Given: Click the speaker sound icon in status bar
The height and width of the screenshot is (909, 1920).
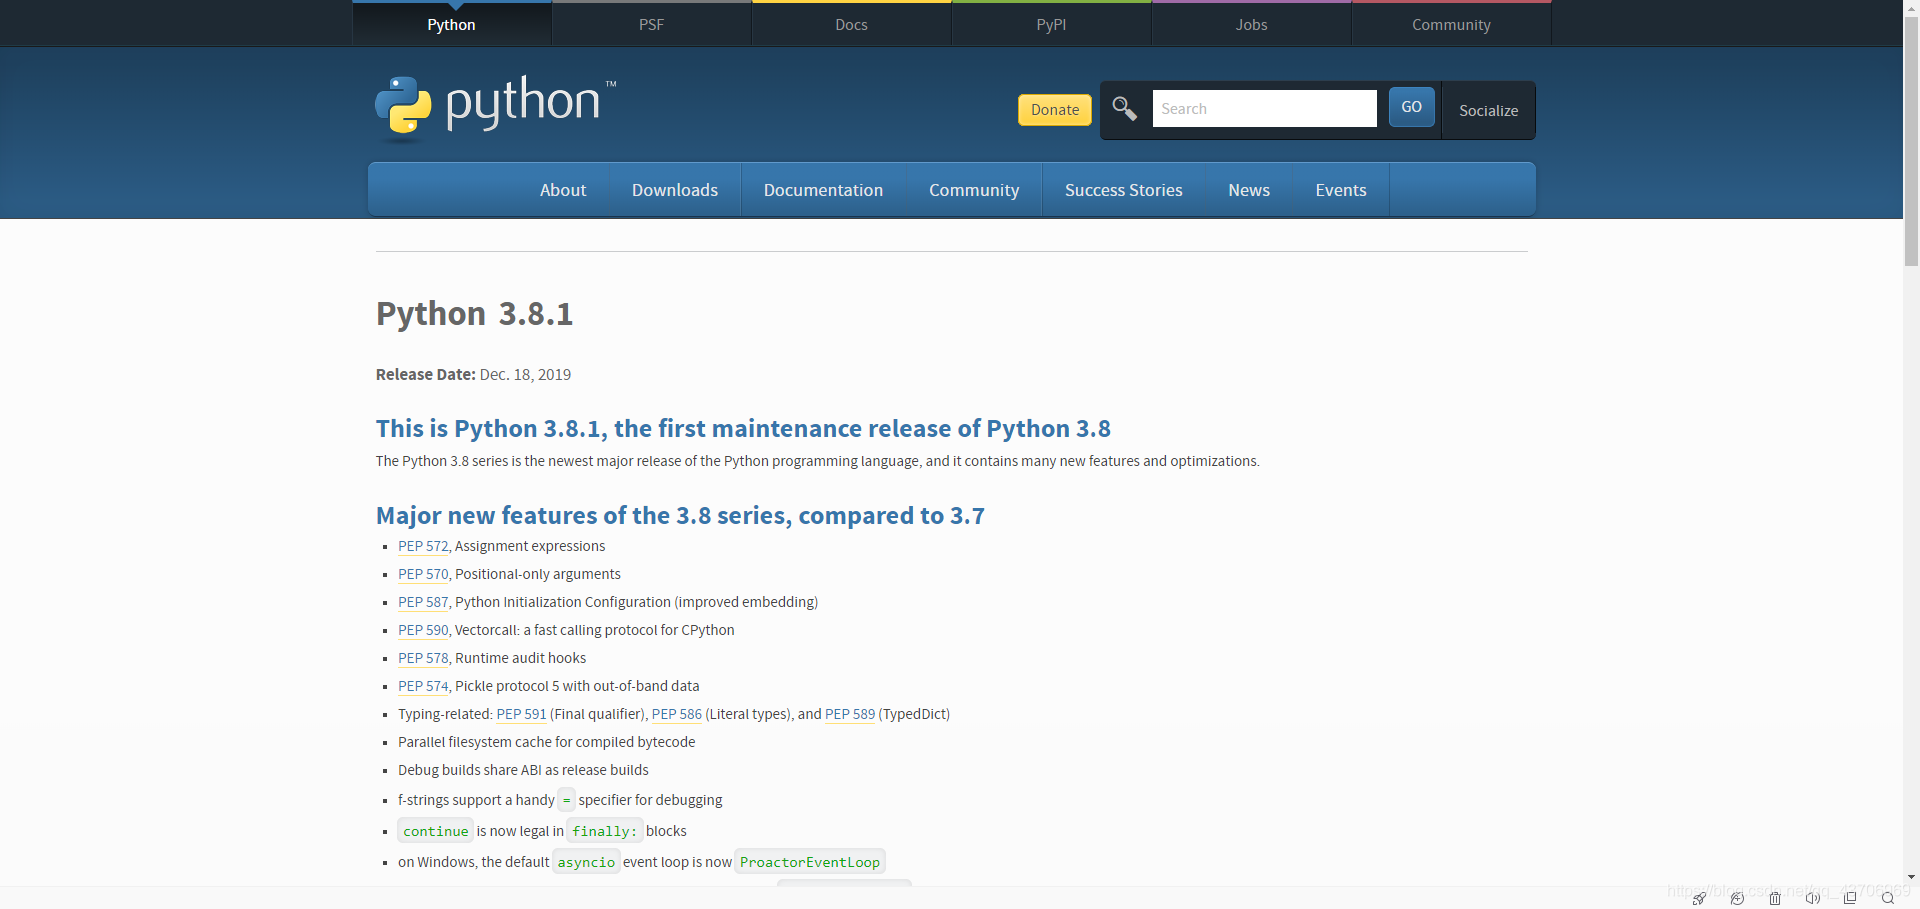Looking at the screenshot, I should [1813, 898].
